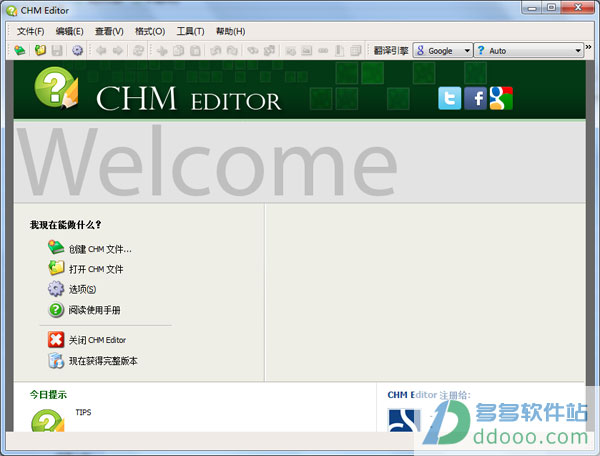Click the back arrow toolbar icon
Image resolution: width=600 pixels, height=456 pixels.
tap(101, 50)
